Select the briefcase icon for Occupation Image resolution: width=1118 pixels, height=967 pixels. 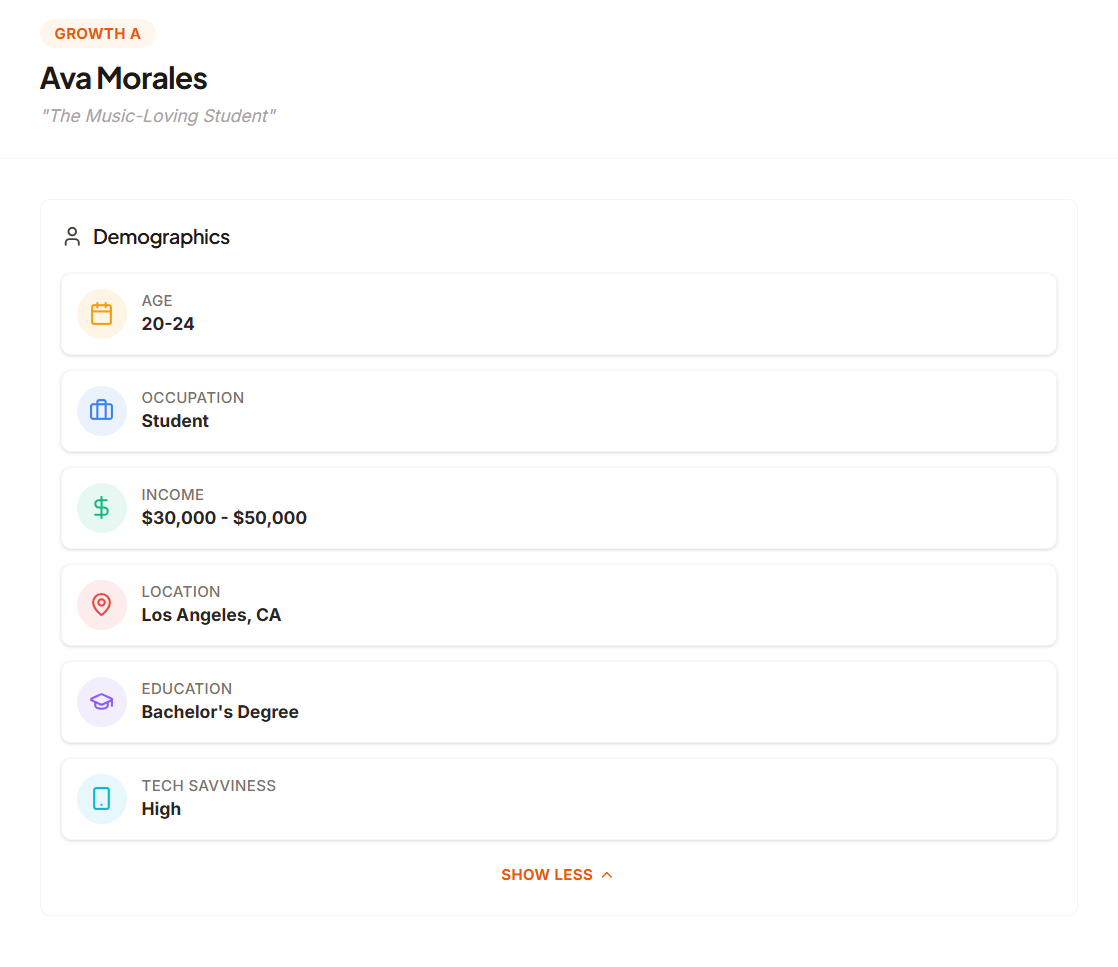point(101,410)
